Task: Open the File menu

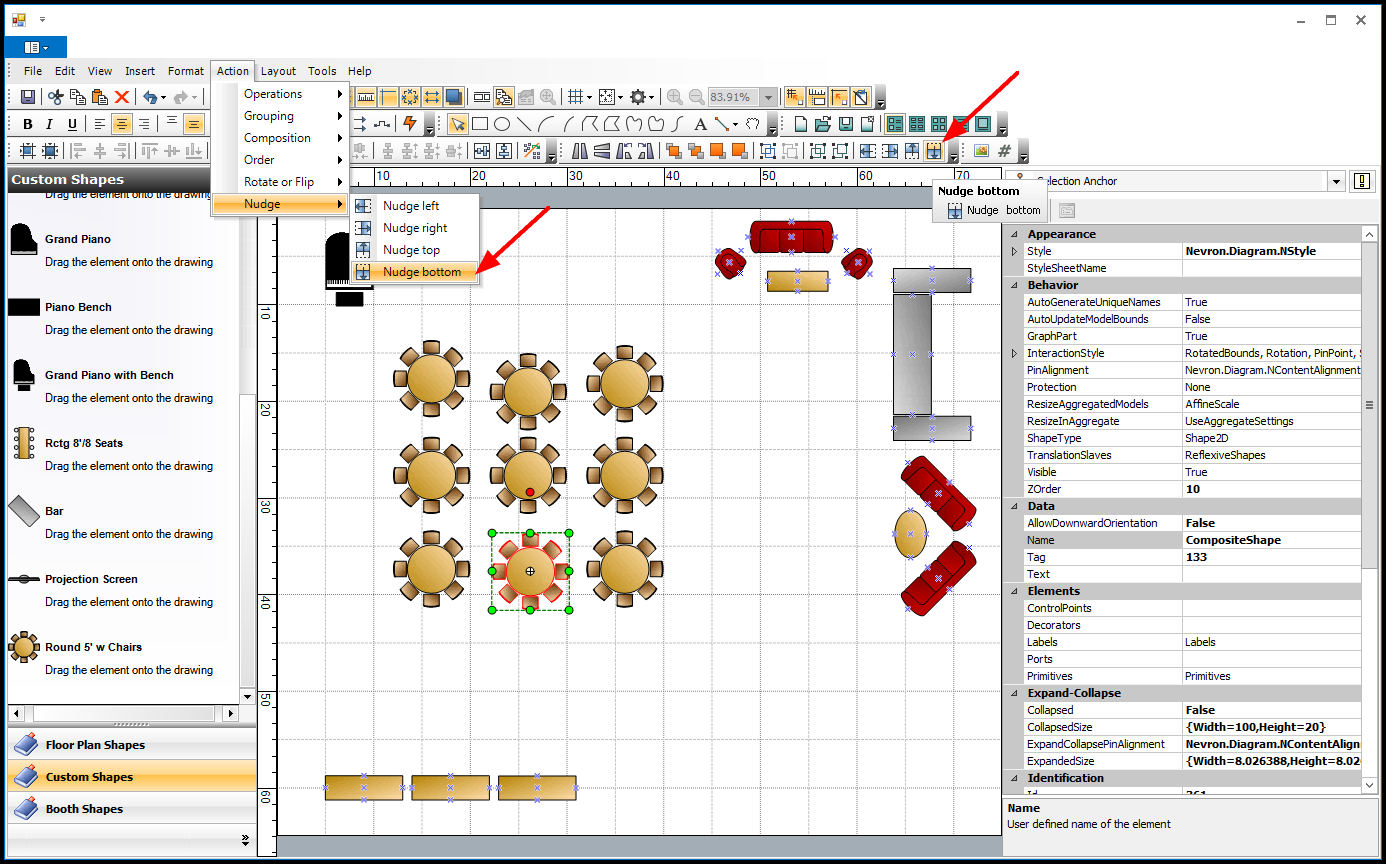Action: pyautogui.click(x=33, y=71)
